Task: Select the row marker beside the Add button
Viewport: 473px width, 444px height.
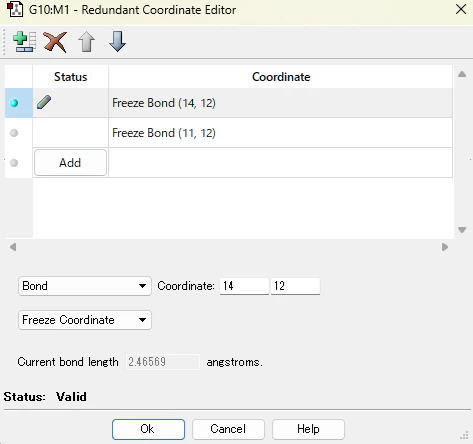Action: tap(14, 163)
